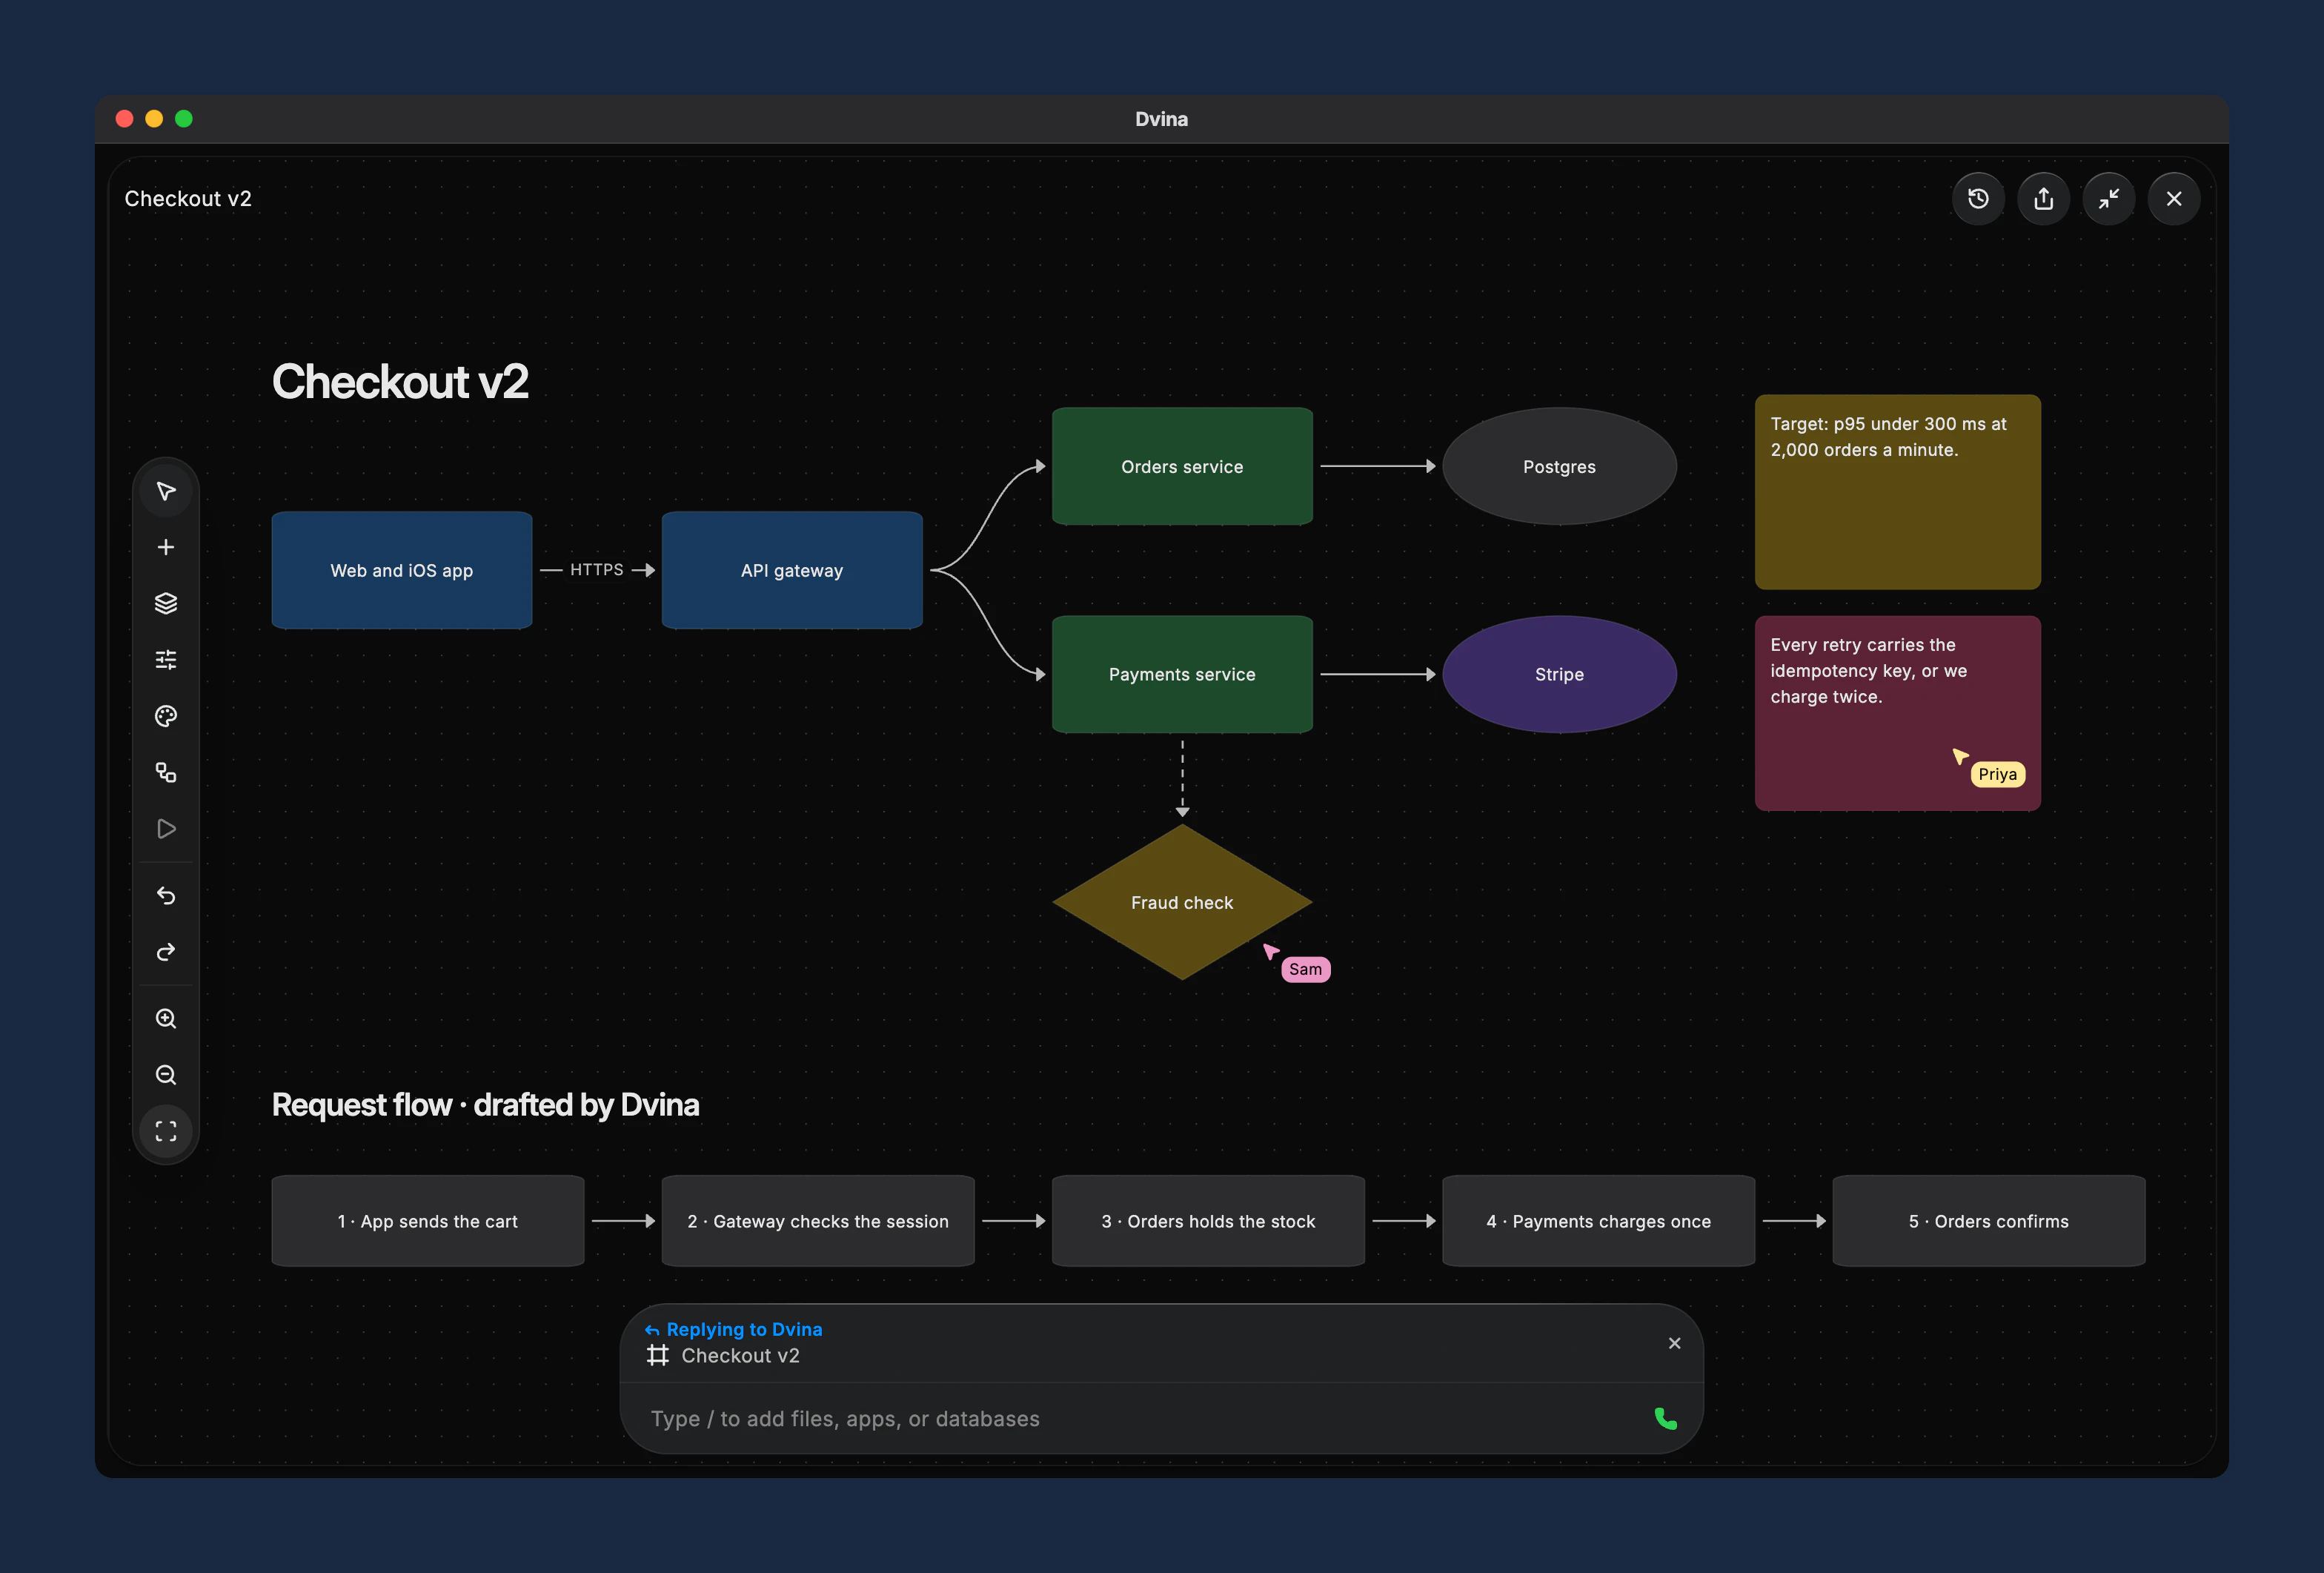Select the API gateway node

pos(792,570)
